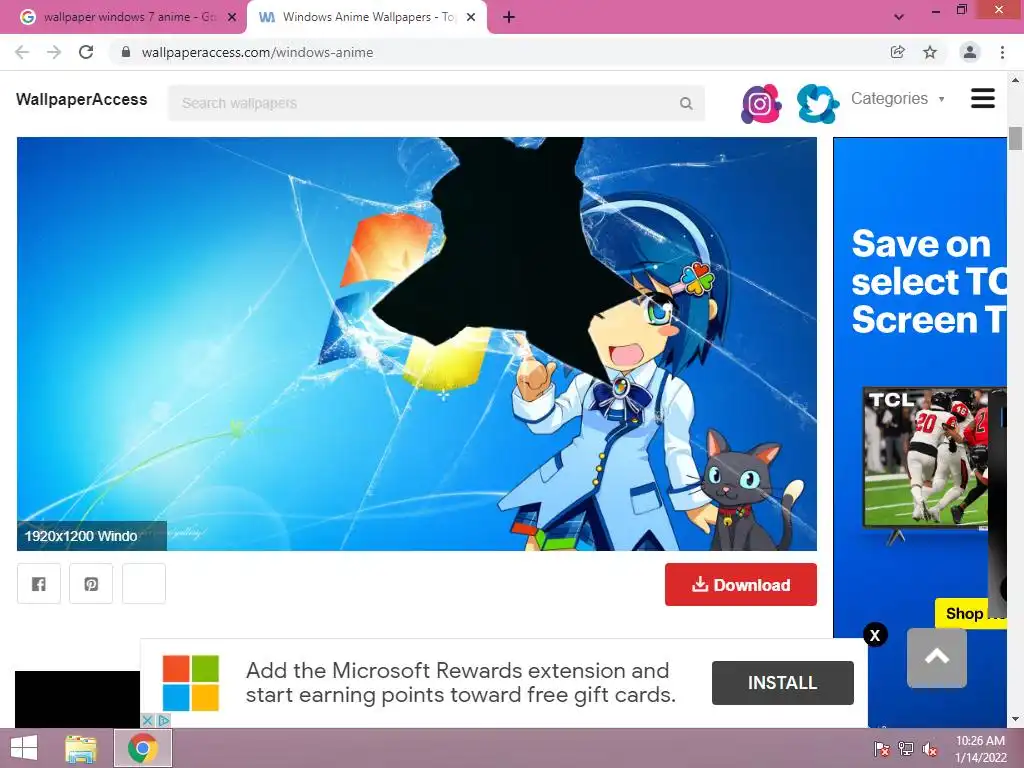This screenshot has width=1024, height=768.
Task: Bookmark this page with star
Action: point(930,52)
